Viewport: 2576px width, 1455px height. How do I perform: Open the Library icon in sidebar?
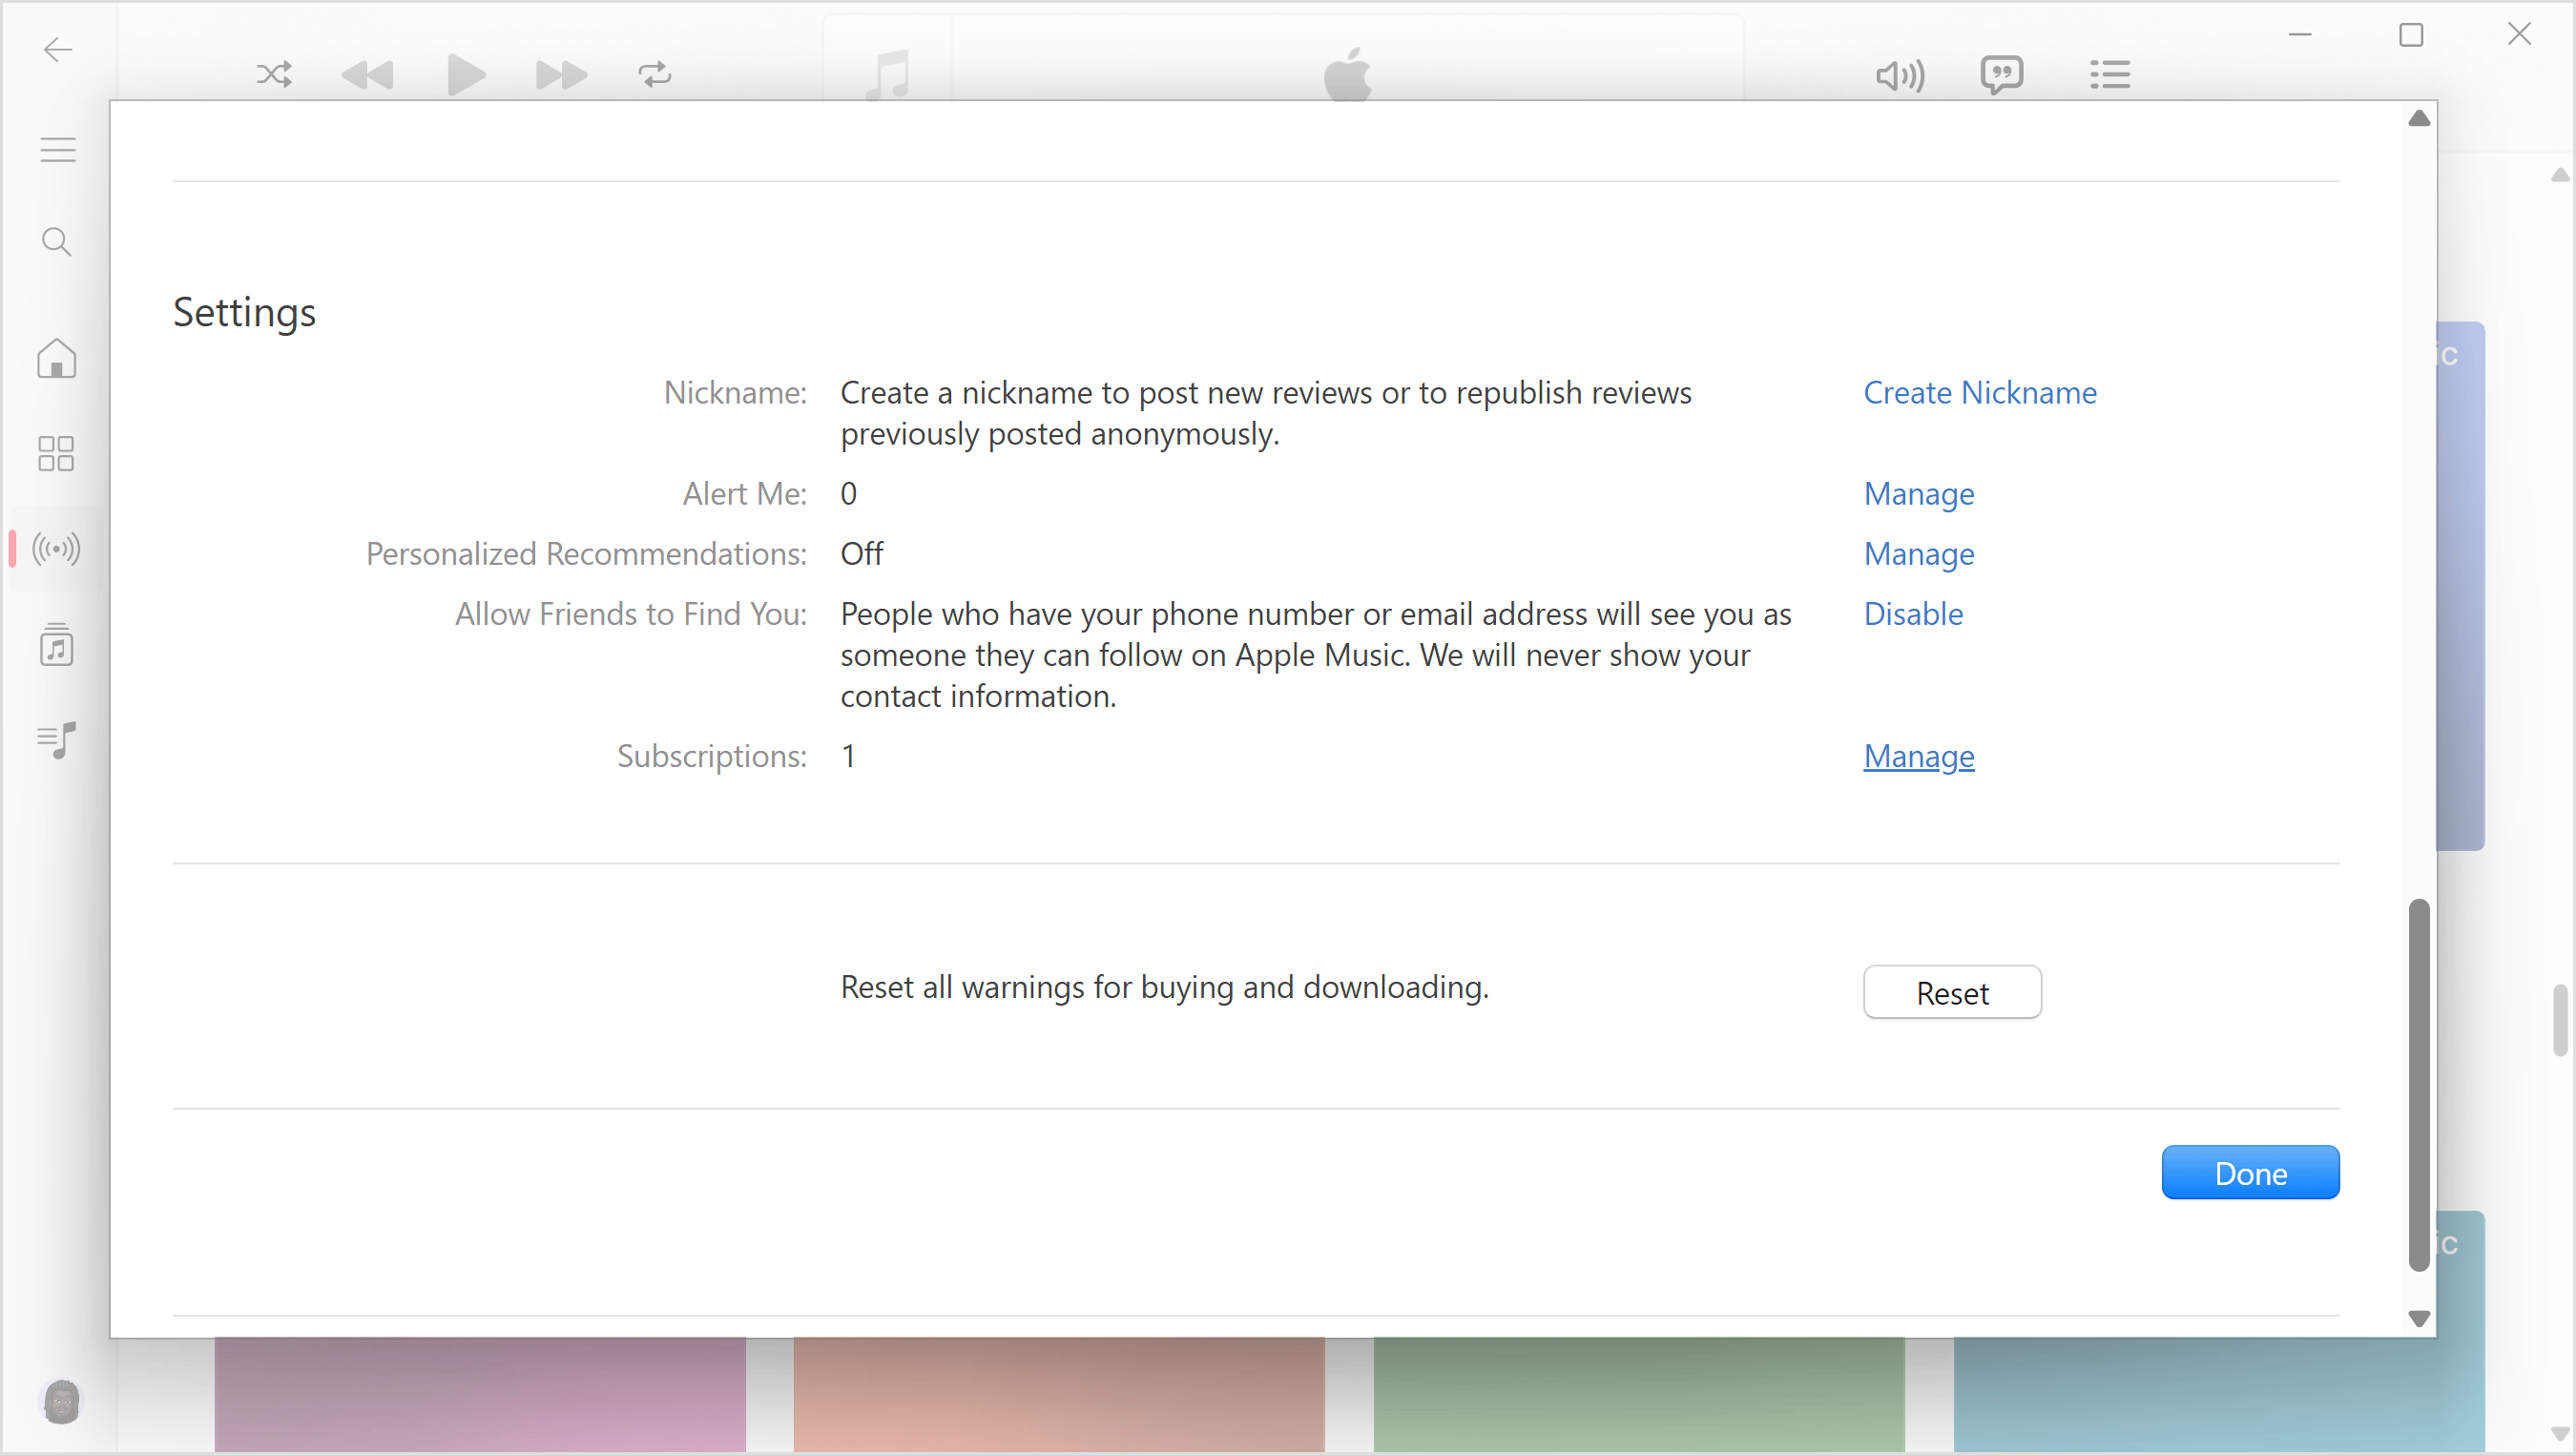56,645
